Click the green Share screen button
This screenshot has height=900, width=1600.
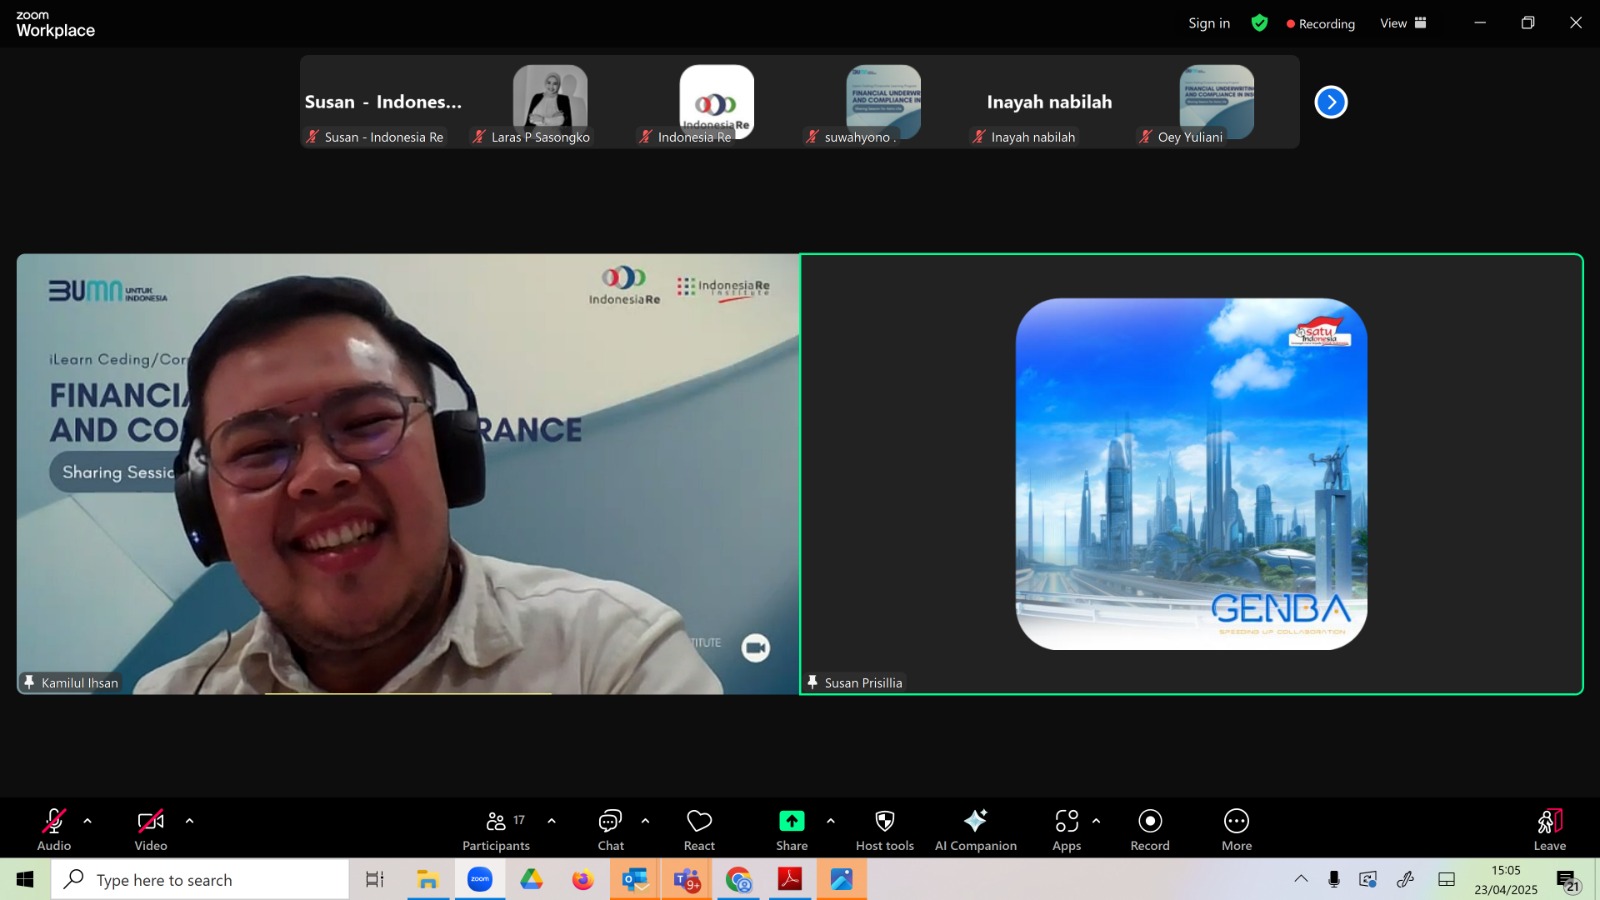point(791,830)
